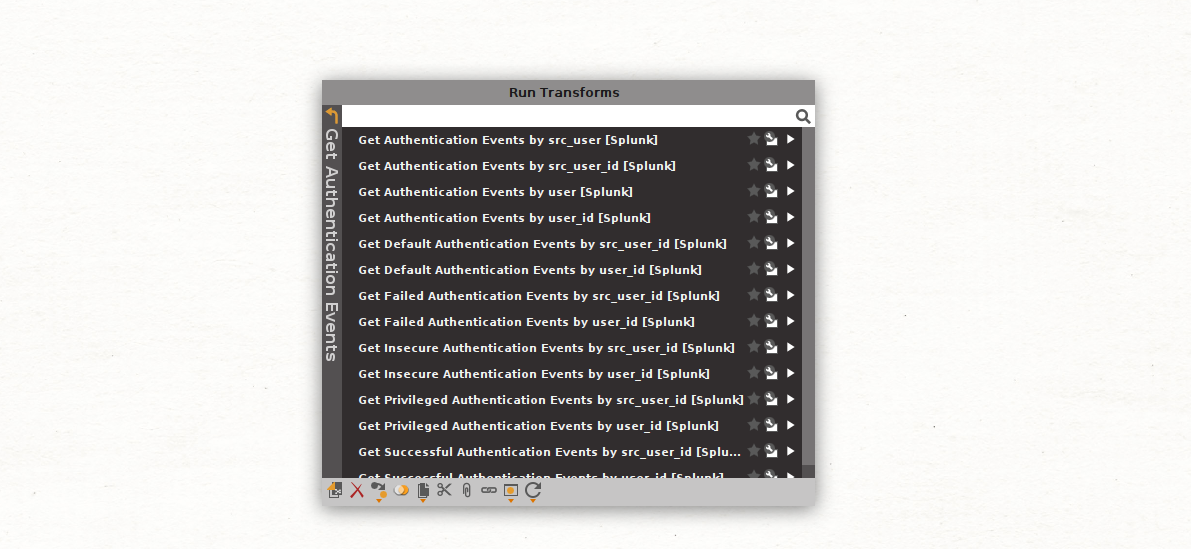Click the Merge entities icon
The image size is (1191, 549).
(401, 491)
